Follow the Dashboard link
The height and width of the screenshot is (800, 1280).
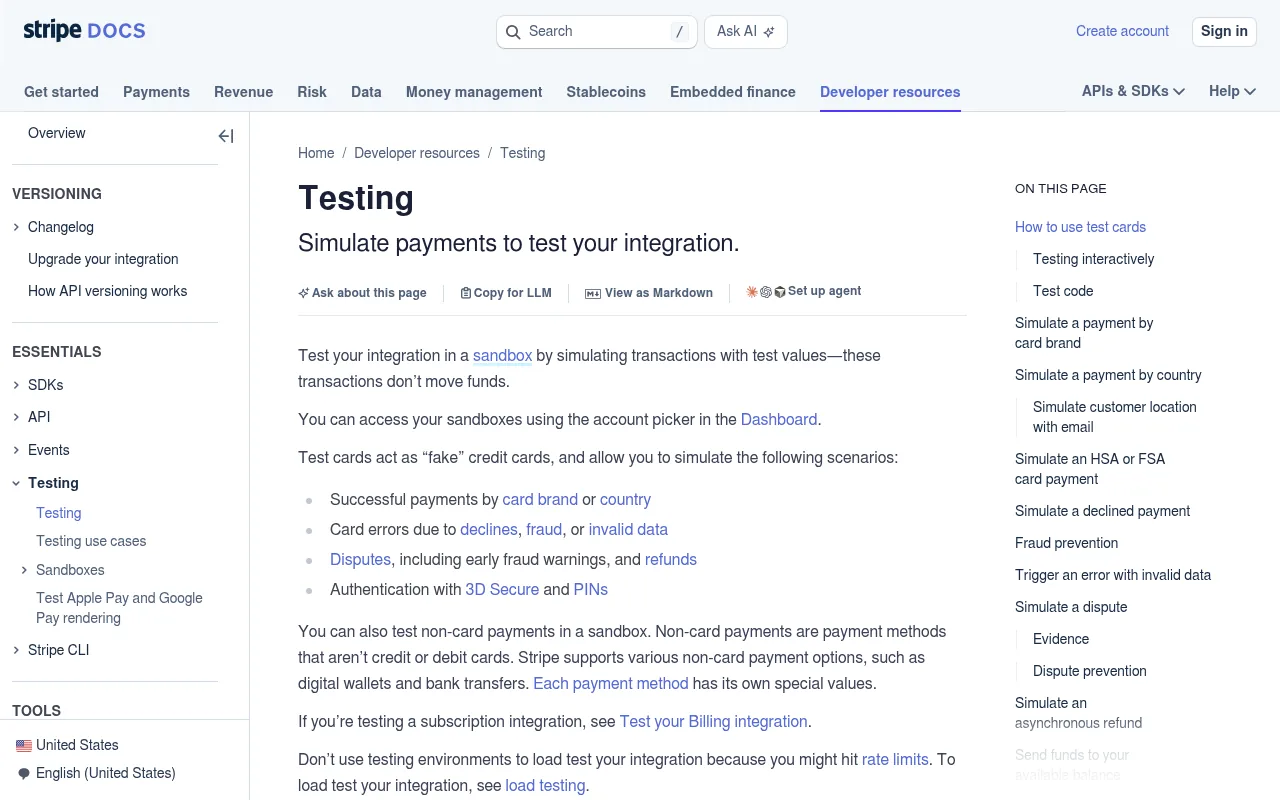click(779, 419)
